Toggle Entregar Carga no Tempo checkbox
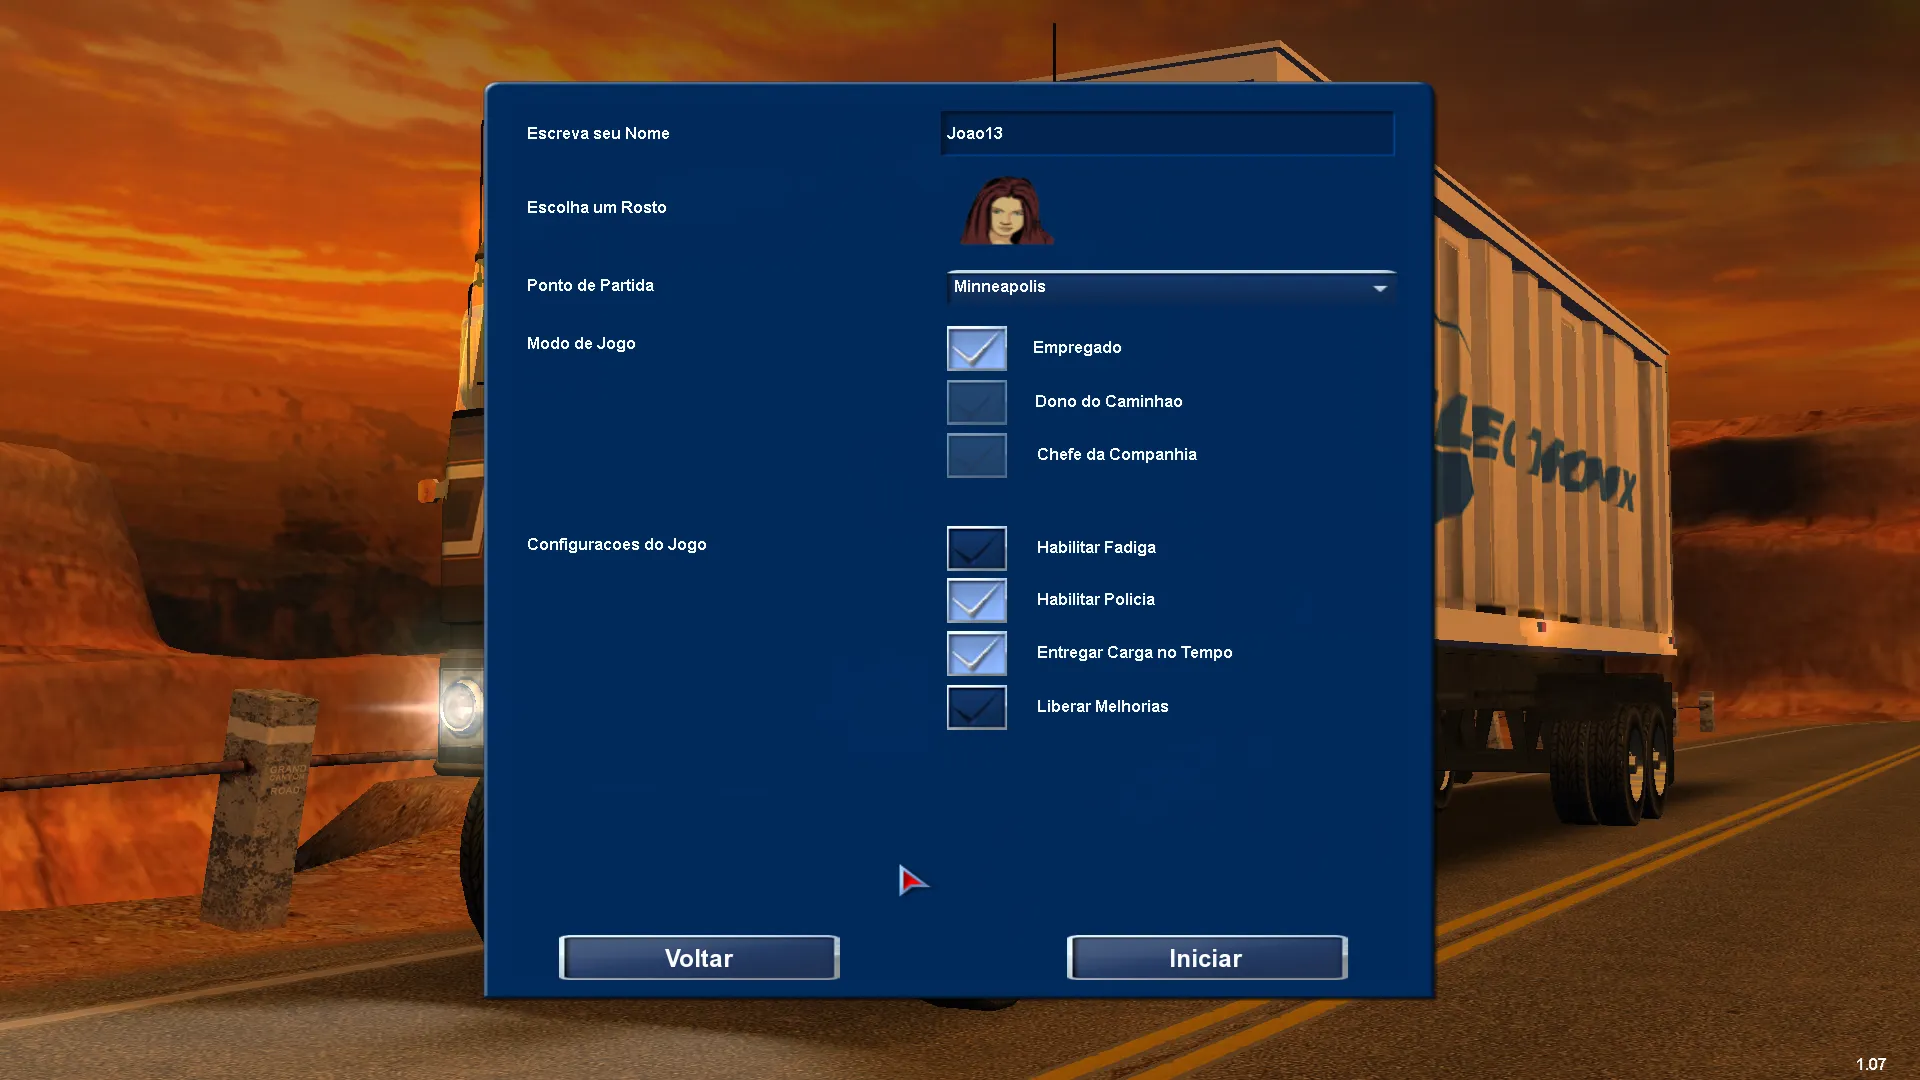The image size is (1920, 1080). tap(976, 653)
